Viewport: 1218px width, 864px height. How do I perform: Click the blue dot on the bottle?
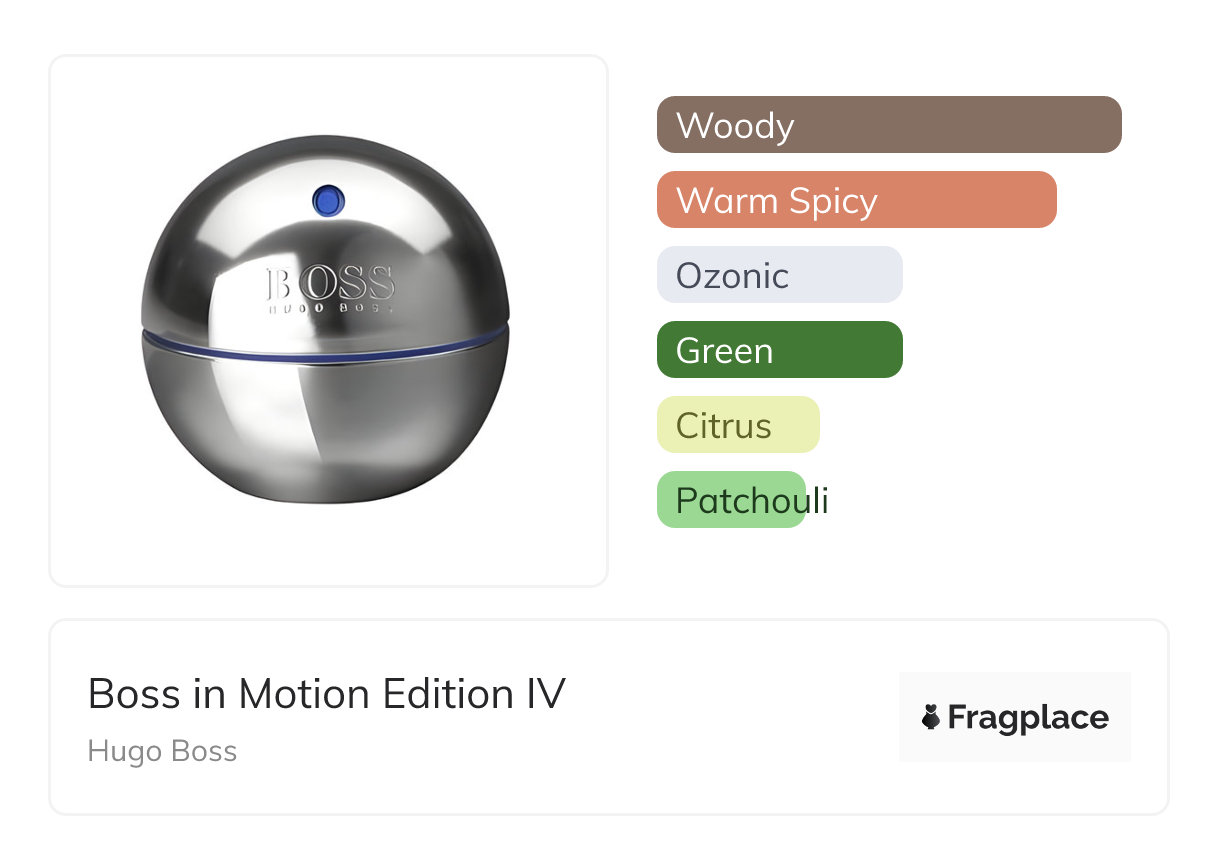point(327,201)
